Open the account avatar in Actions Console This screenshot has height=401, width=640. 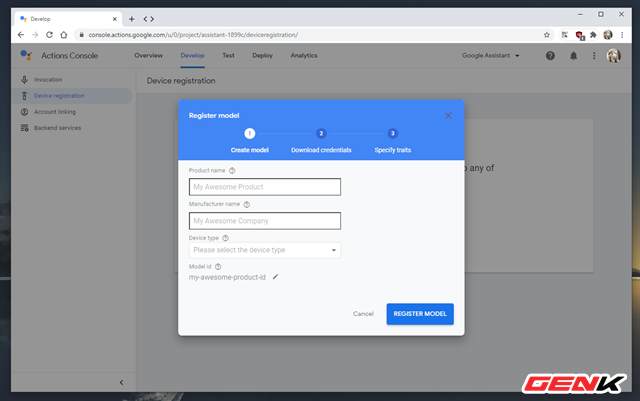coord(613,56)
